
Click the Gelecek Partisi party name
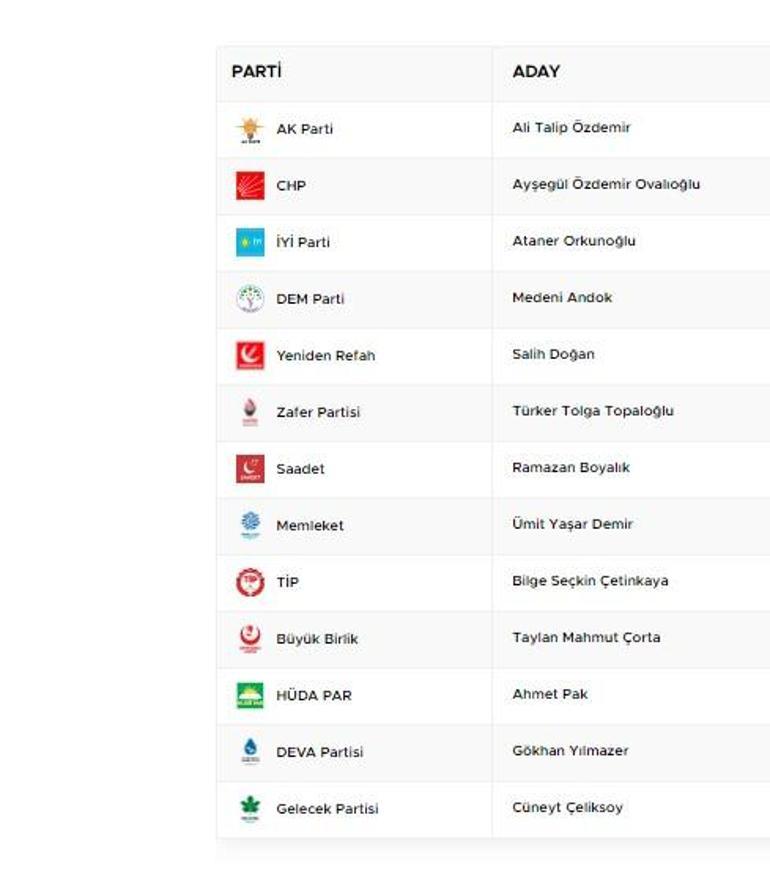(x=327, y=809)
